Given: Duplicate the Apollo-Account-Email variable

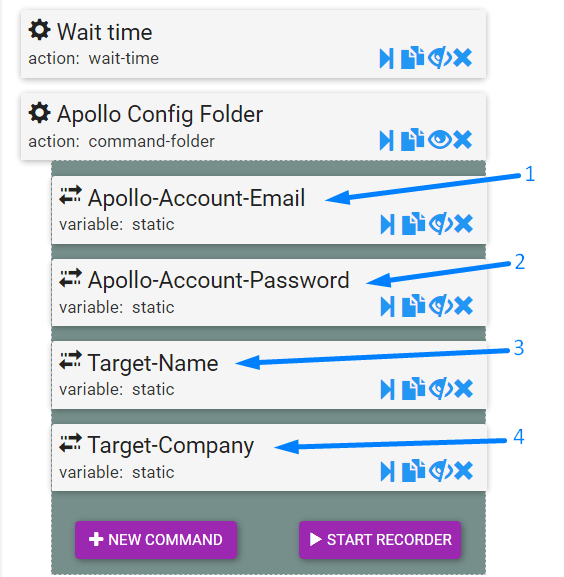Looking at the screenshot, I should tap(413, 223).
